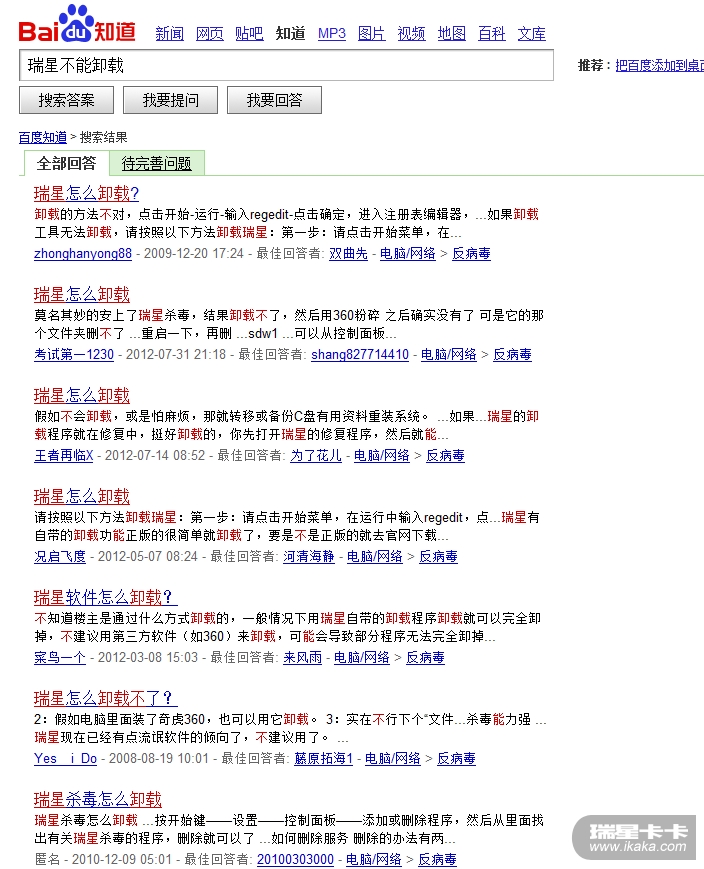Open 电脑/网络 category in zhonghanyong88 result
The height and width of the screenshot is (869, 704).
coord(407,254)
